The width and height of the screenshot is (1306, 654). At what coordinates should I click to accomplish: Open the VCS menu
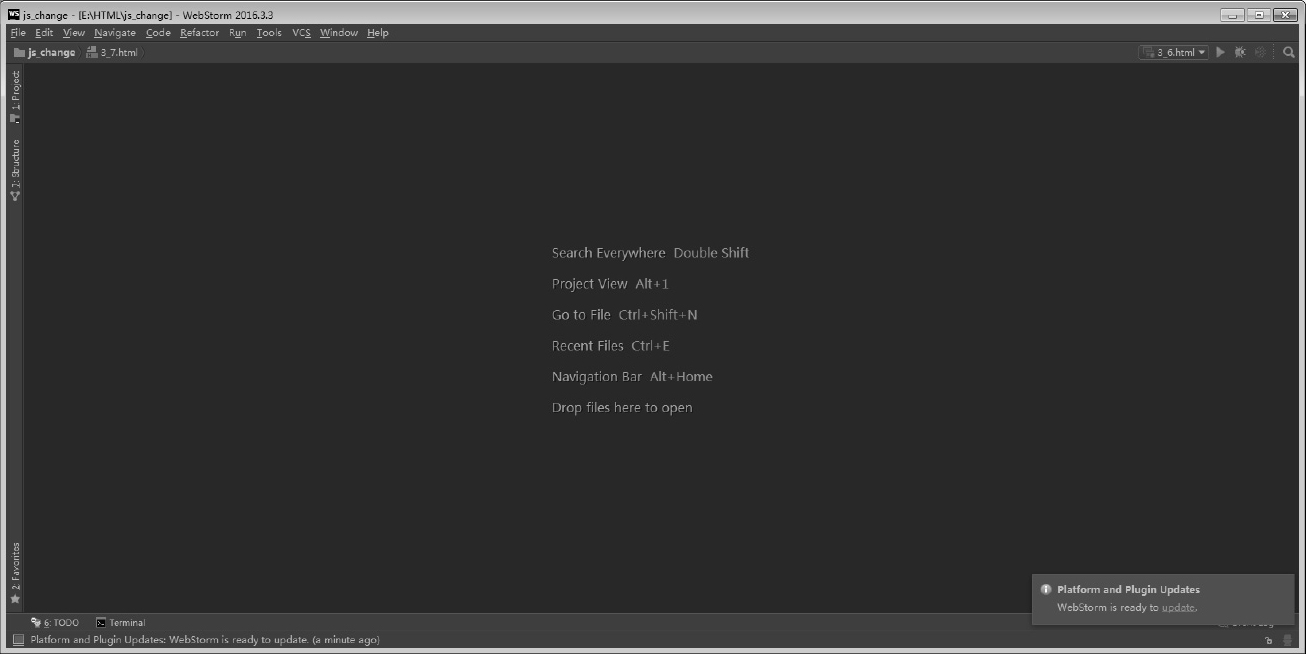coord(301,33)
